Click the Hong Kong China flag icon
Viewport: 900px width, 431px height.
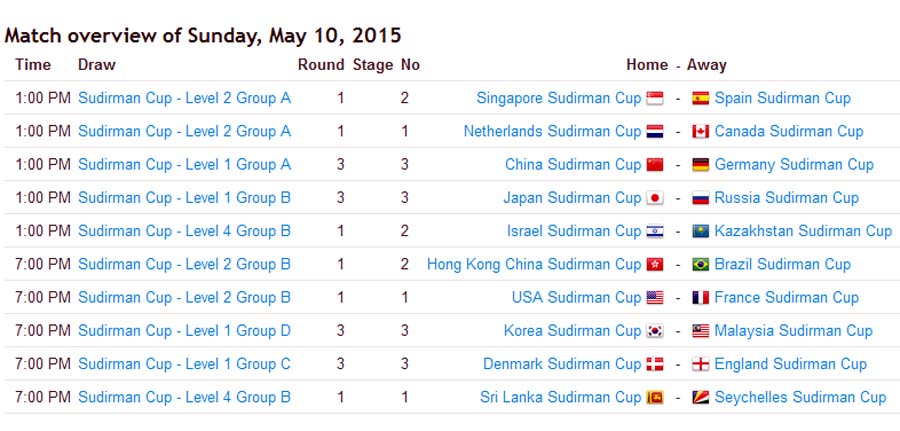655,265
